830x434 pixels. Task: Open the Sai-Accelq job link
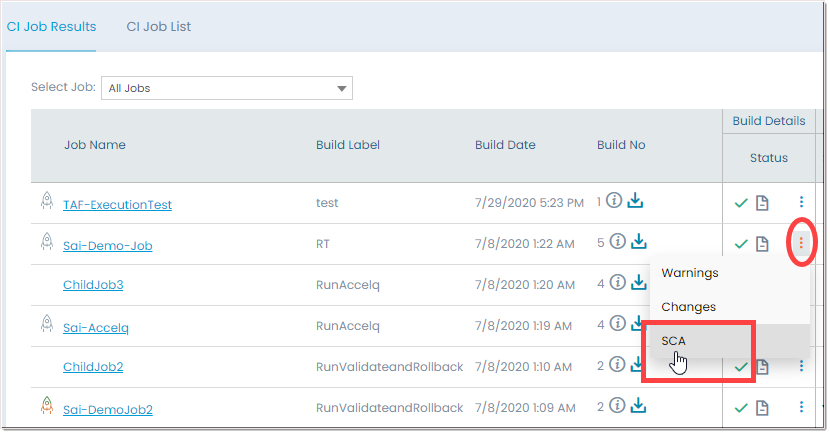(96, 327)
